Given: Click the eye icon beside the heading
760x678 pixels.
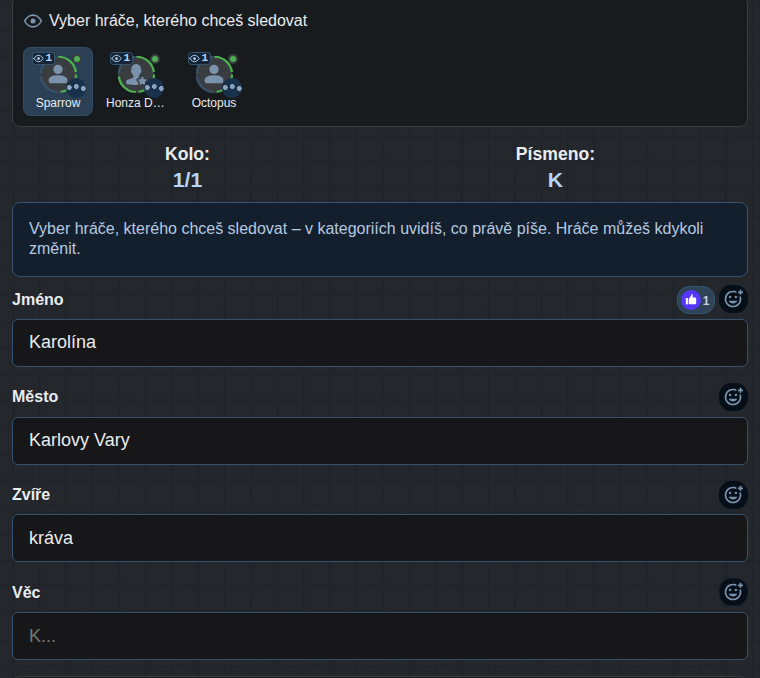Looking at the screenshot, I should [x=33, y=21].
